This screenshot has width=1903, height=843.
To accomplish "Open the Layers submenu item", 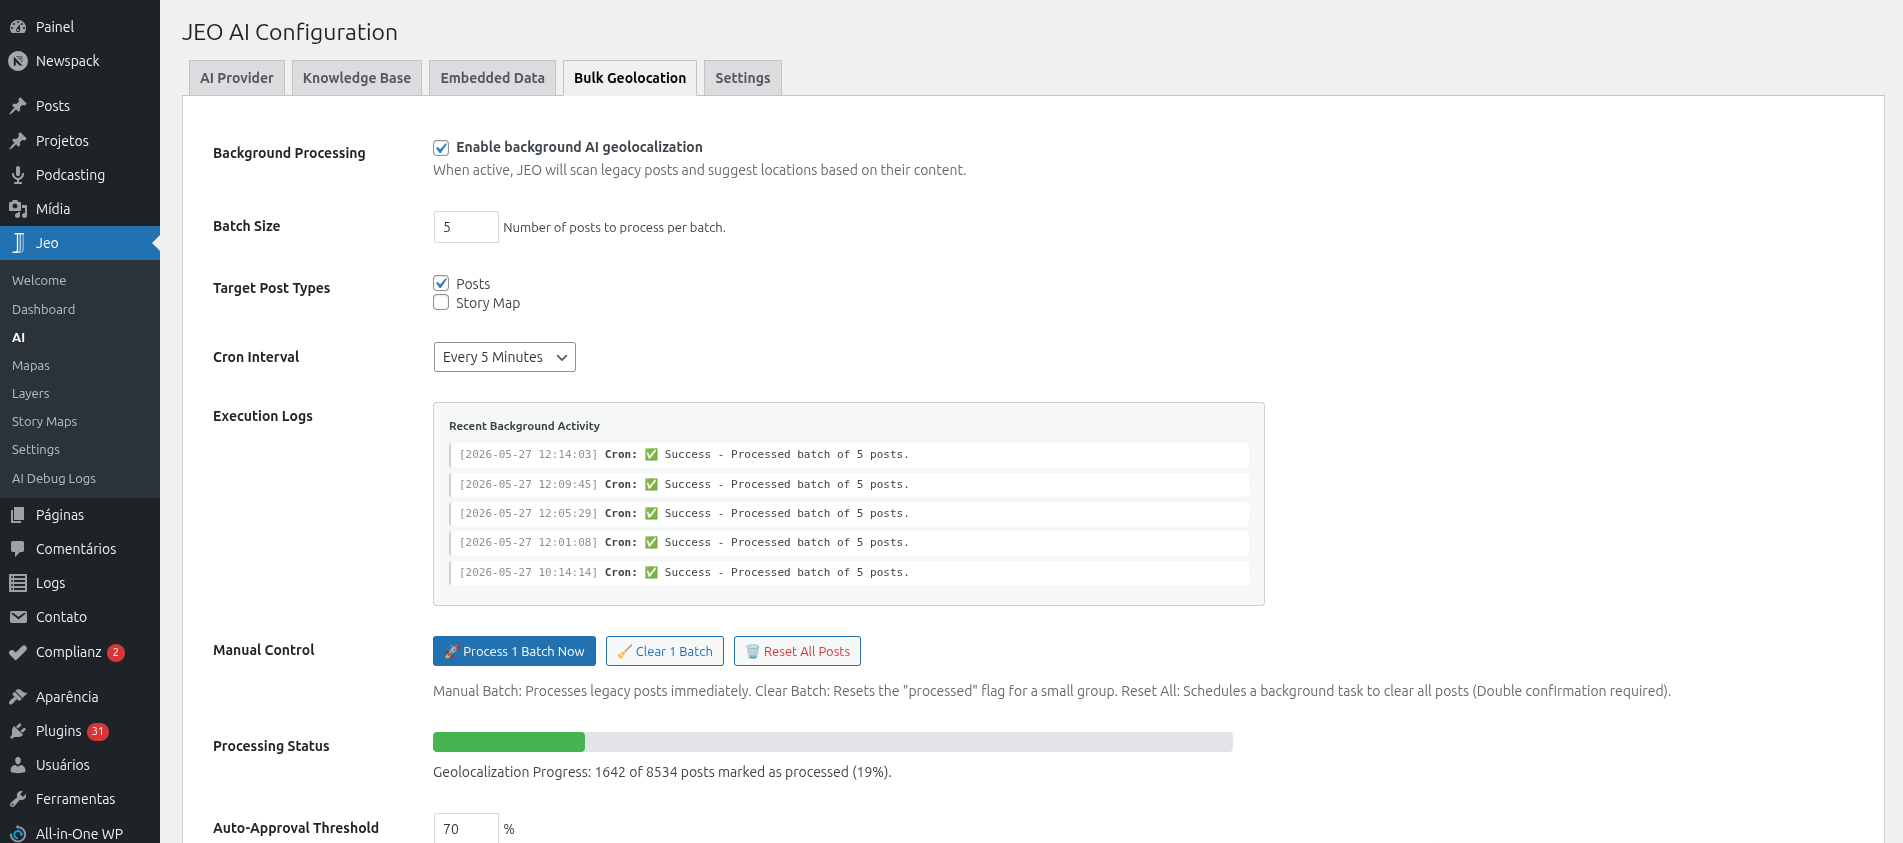I will 31,394.
